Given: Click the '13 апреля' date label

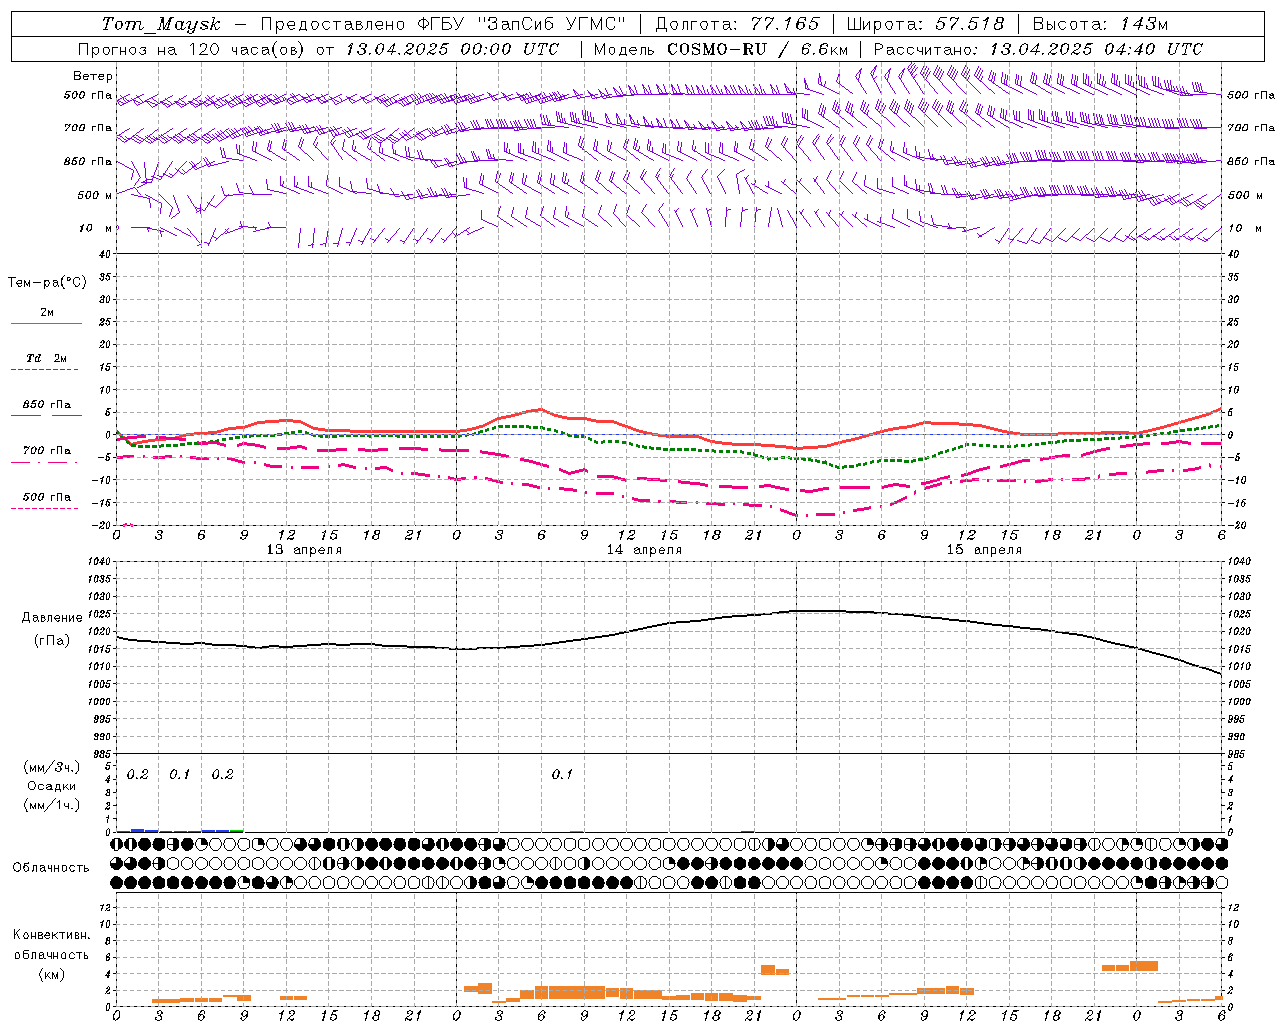Looking at the screenshot, I should (x=304, y=550).
